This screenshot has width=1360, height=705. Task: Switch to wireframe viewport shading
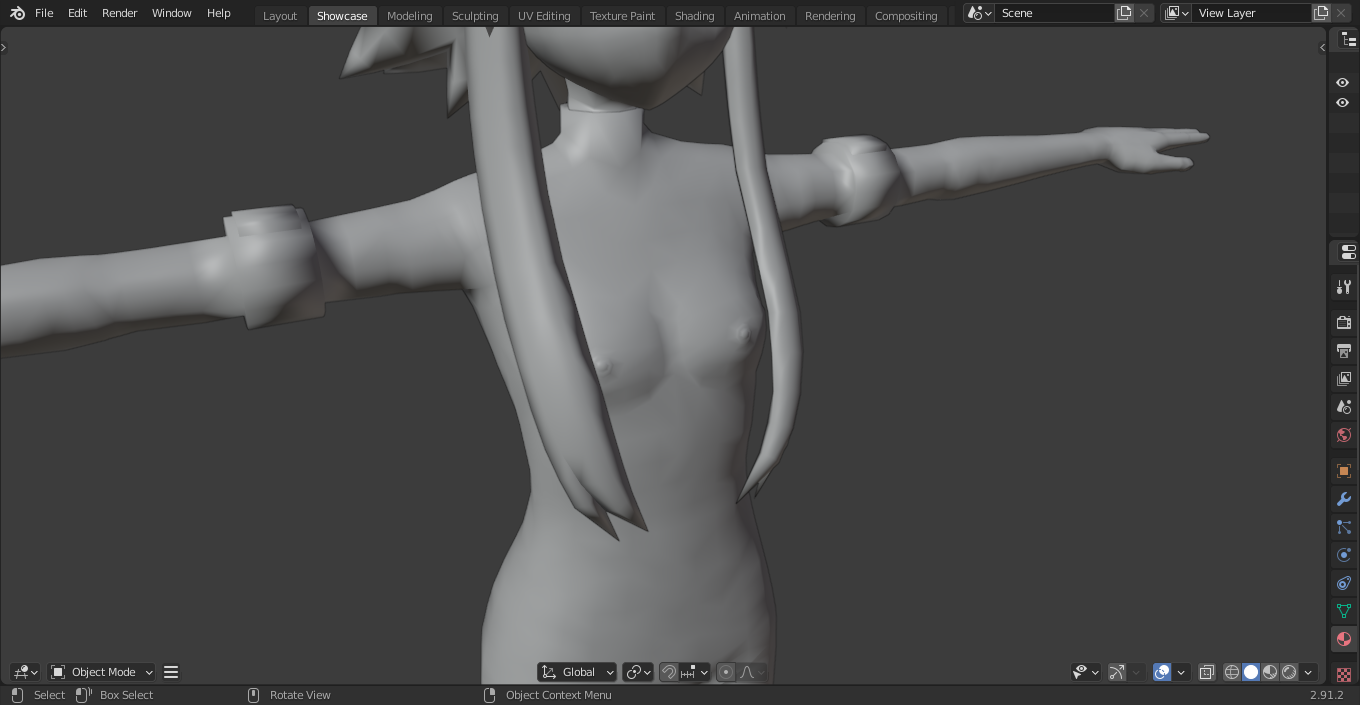(1232, 672)
